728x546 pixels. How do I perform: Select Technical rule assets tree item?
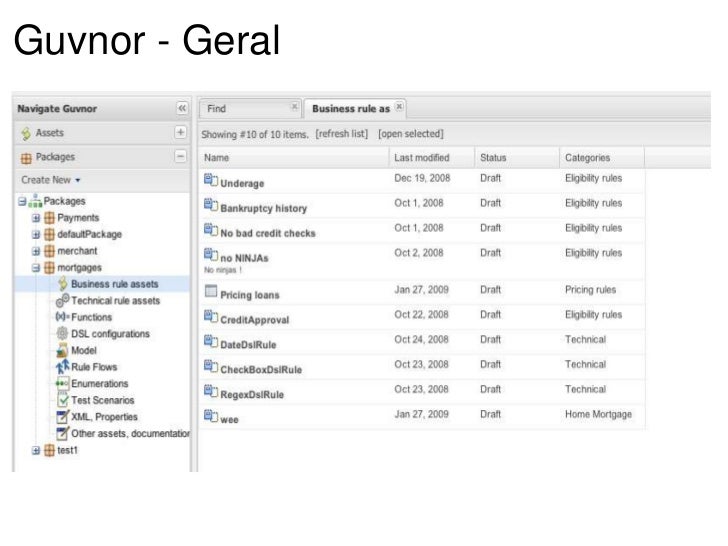[115, 300]
